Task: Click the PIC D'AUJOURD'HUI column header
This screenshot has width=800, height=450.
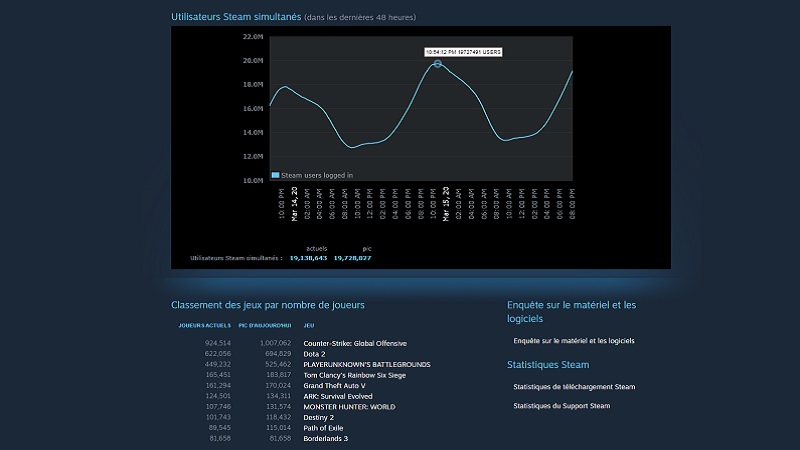Action: point(265,326)
